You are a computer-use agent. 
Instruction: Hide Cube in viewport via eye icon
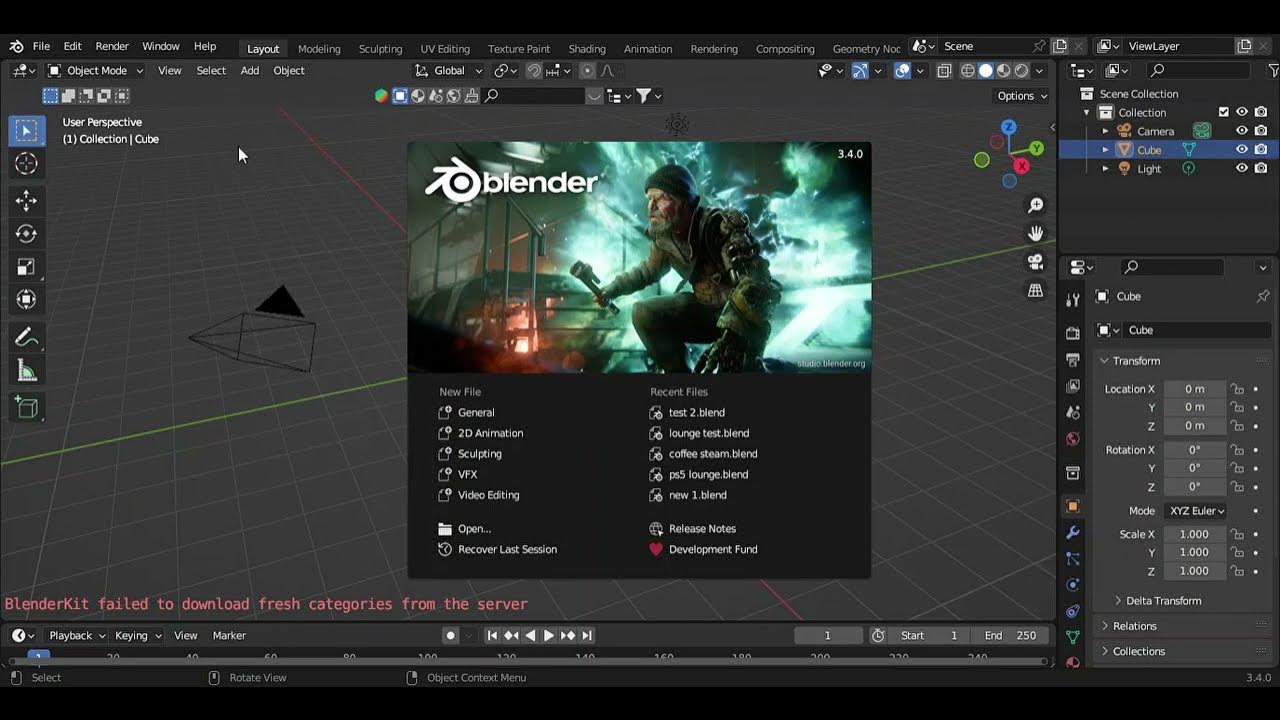[x=1241, y=150]
